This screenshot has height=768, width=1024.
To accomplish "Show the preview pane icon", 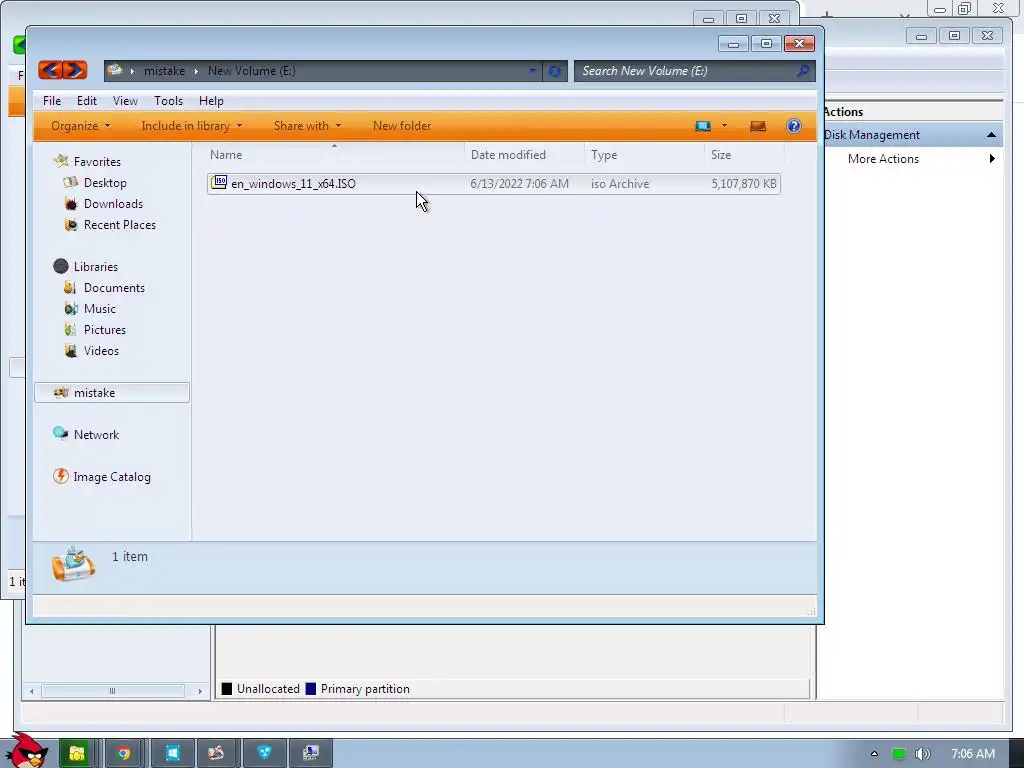I will 758,126.
